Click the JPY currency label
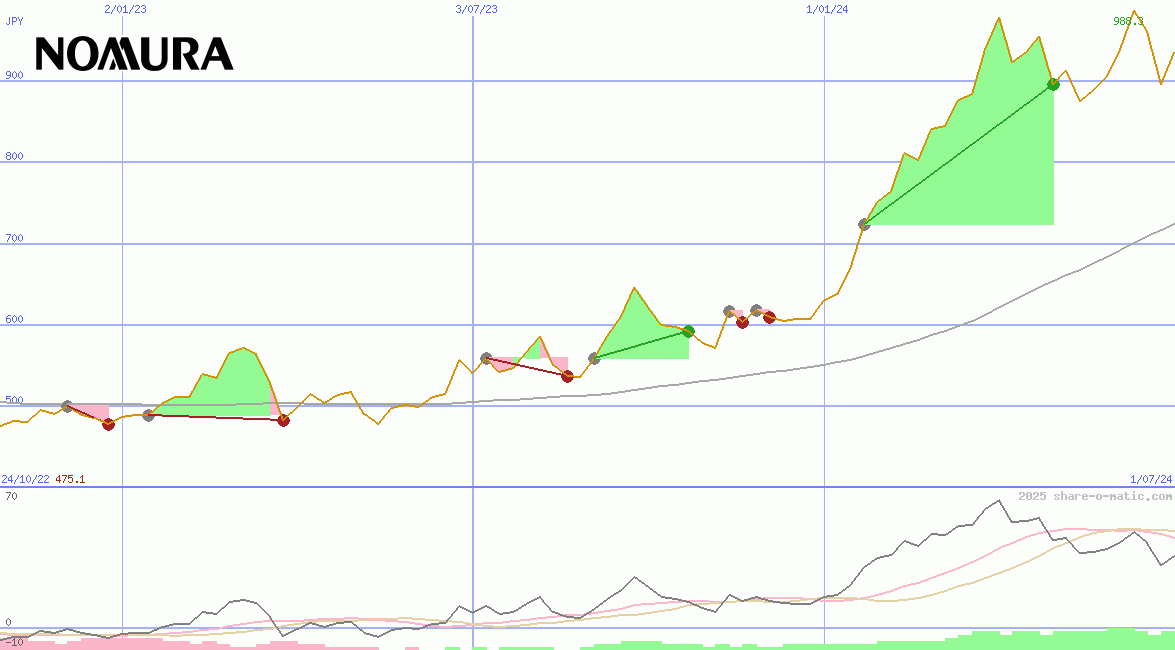Screen dimensions: 1175x650 [15, 21]
